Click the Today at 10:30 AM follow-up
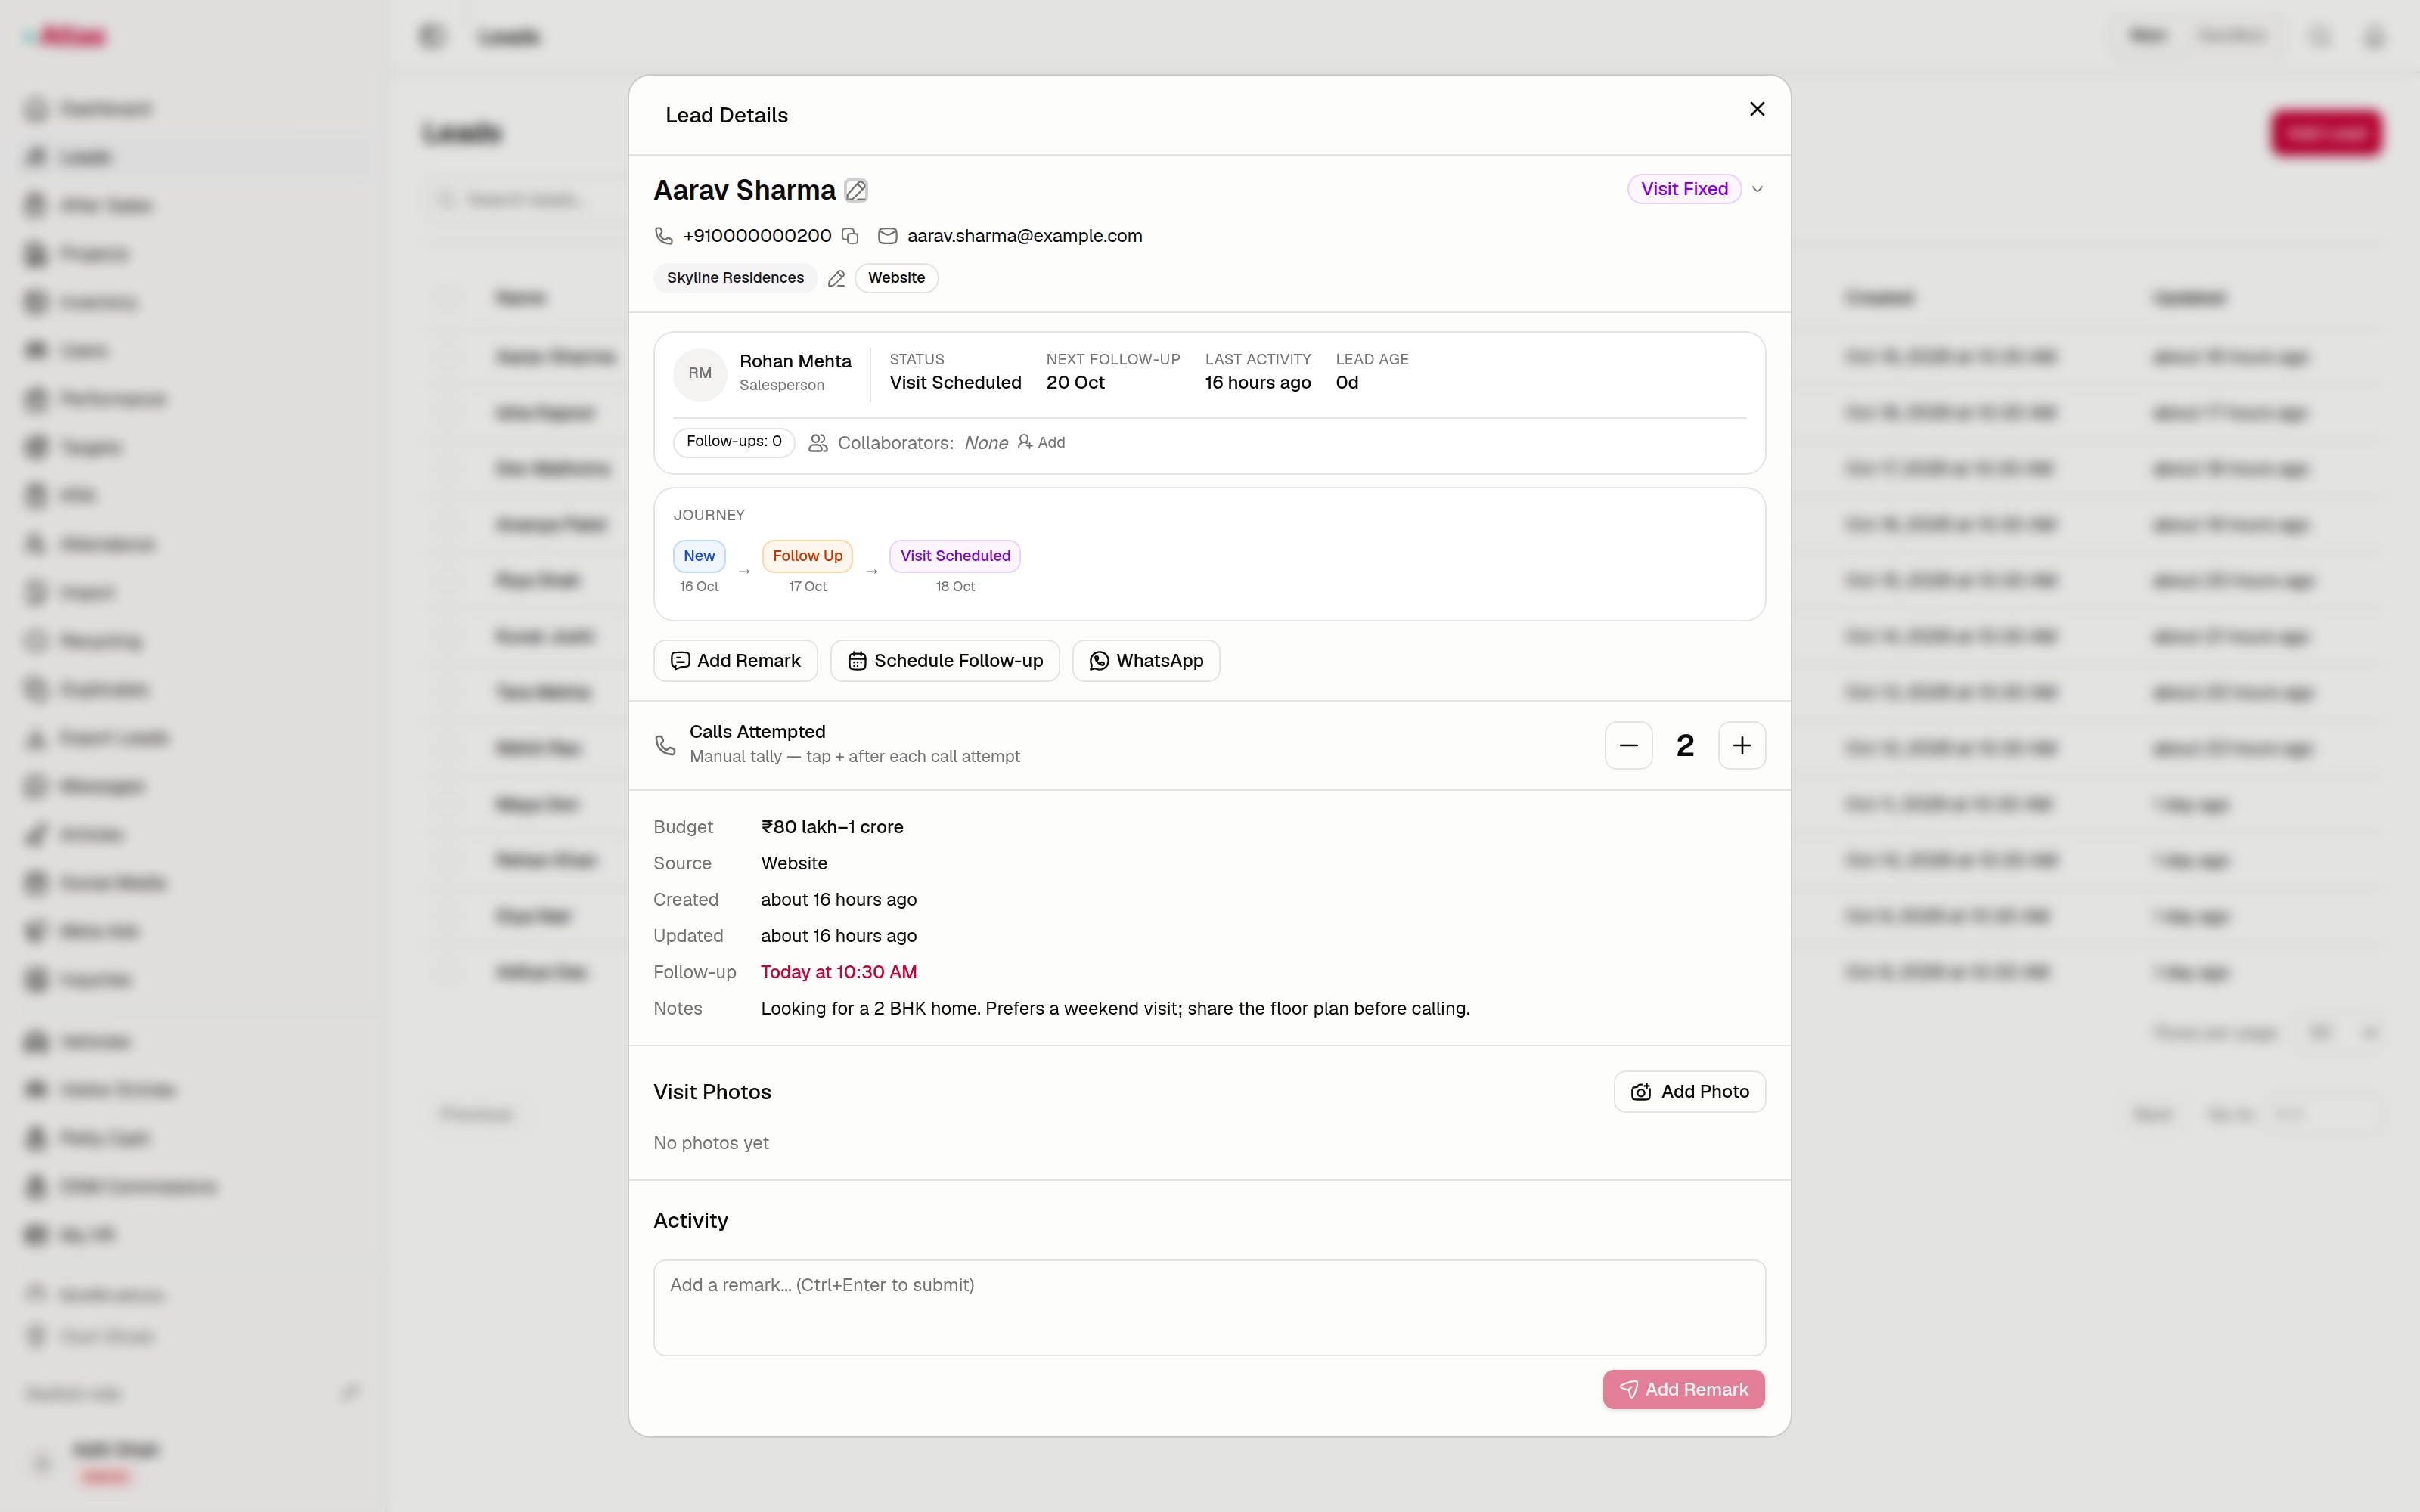 point(838,972)
